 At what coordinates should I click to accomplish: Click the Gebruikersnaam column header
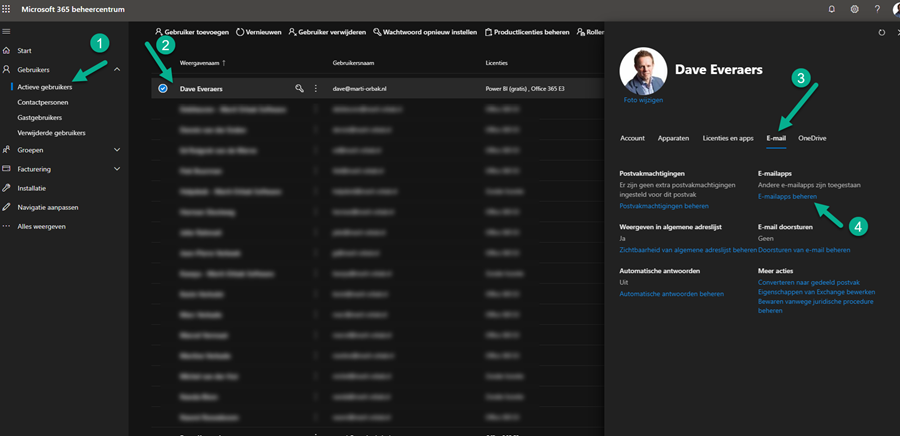pos(353,63)
